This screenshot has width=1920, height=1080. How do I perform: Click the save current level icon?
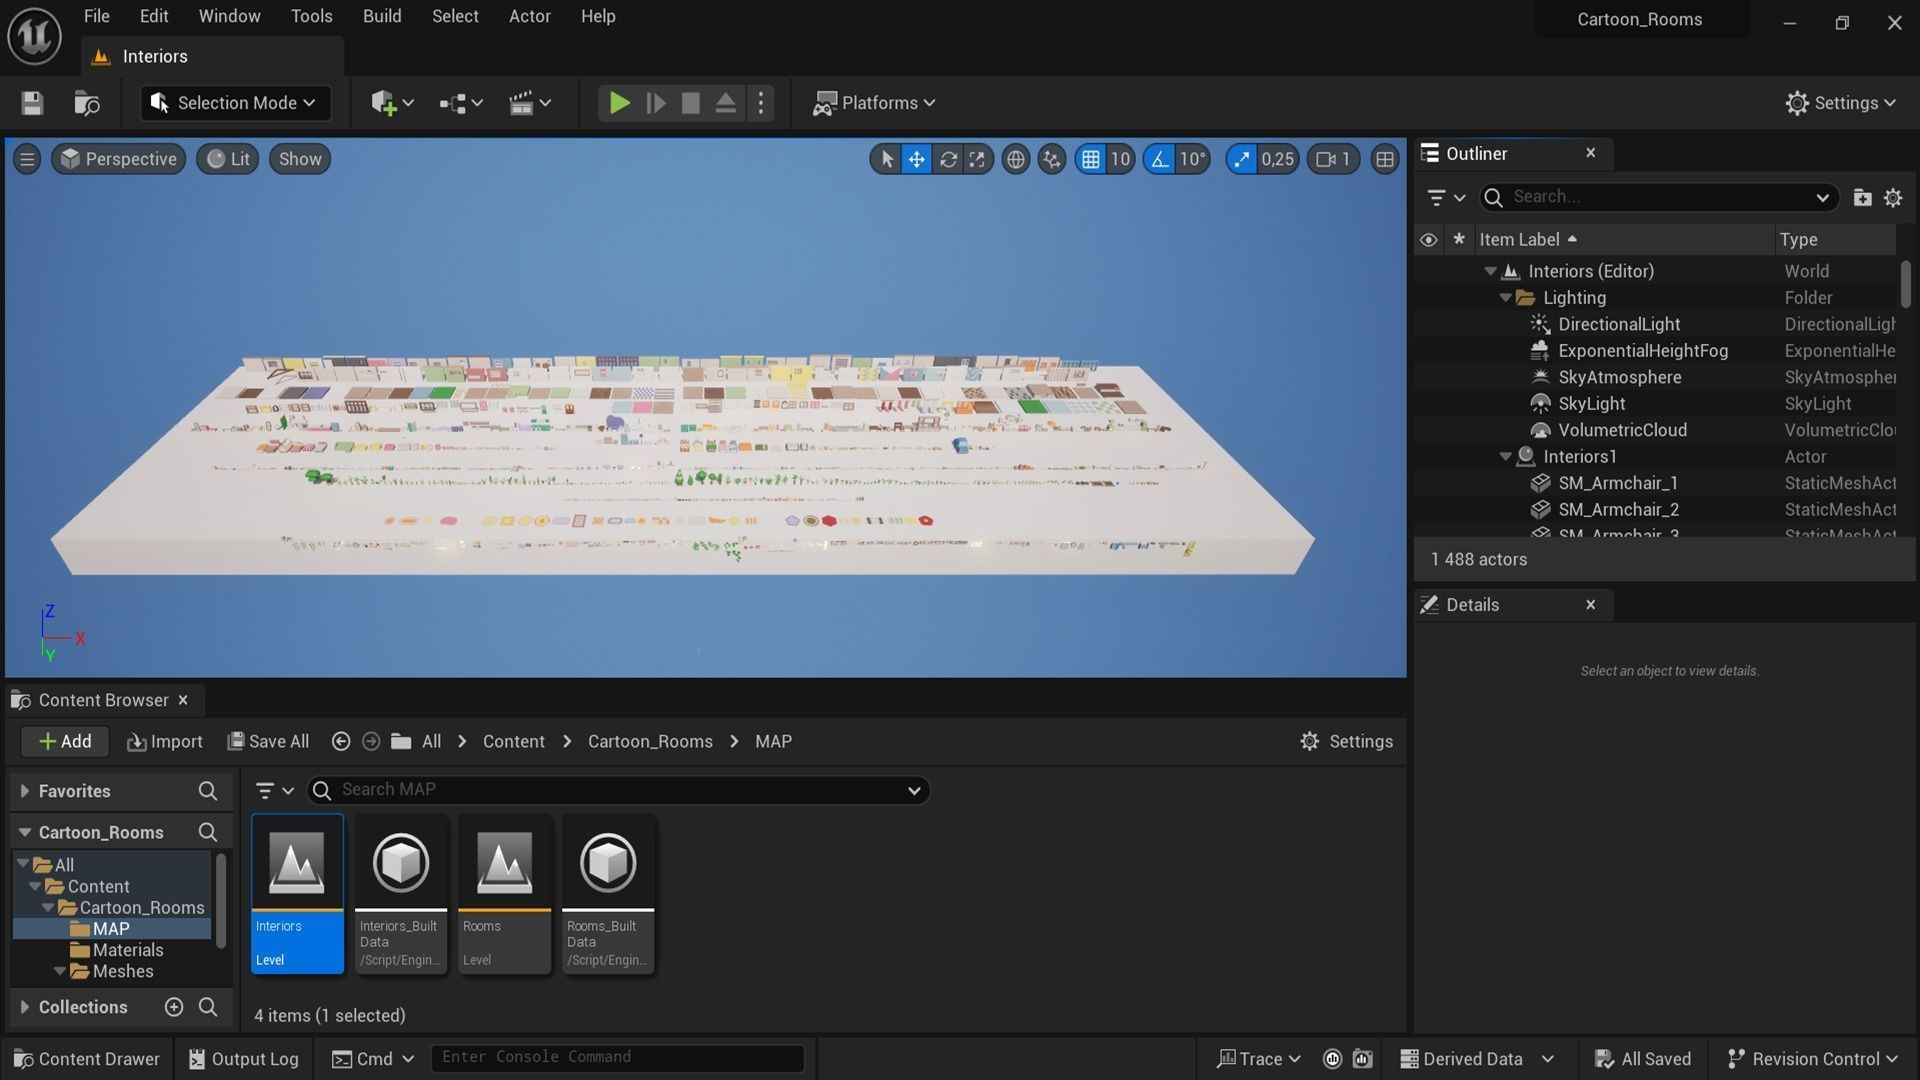pos(32,103)
